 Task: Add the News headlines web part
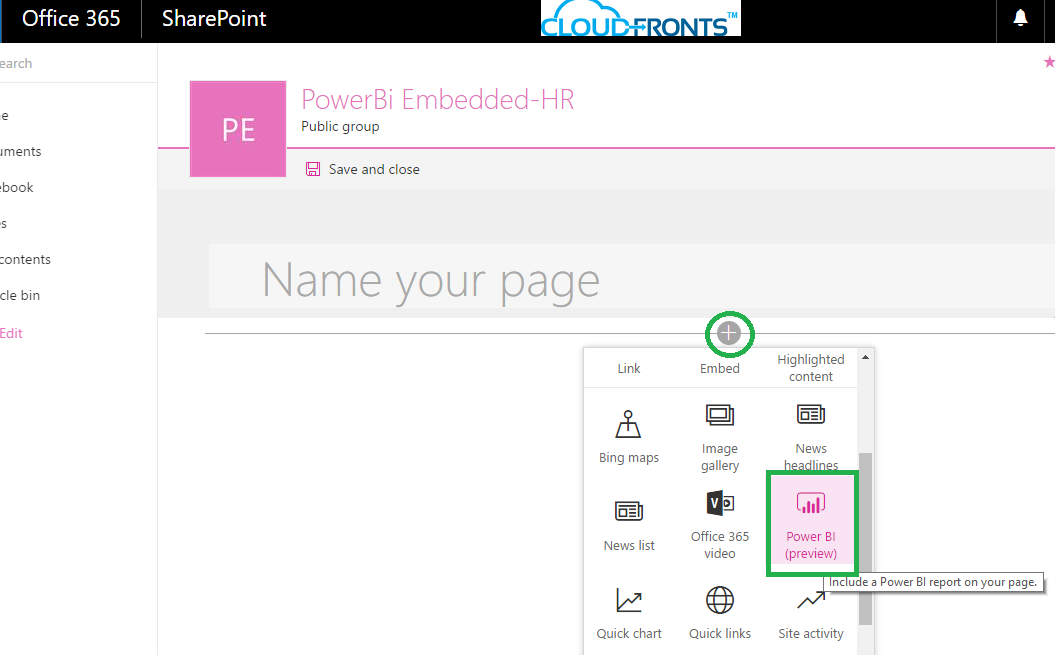(x=811, y=436)
